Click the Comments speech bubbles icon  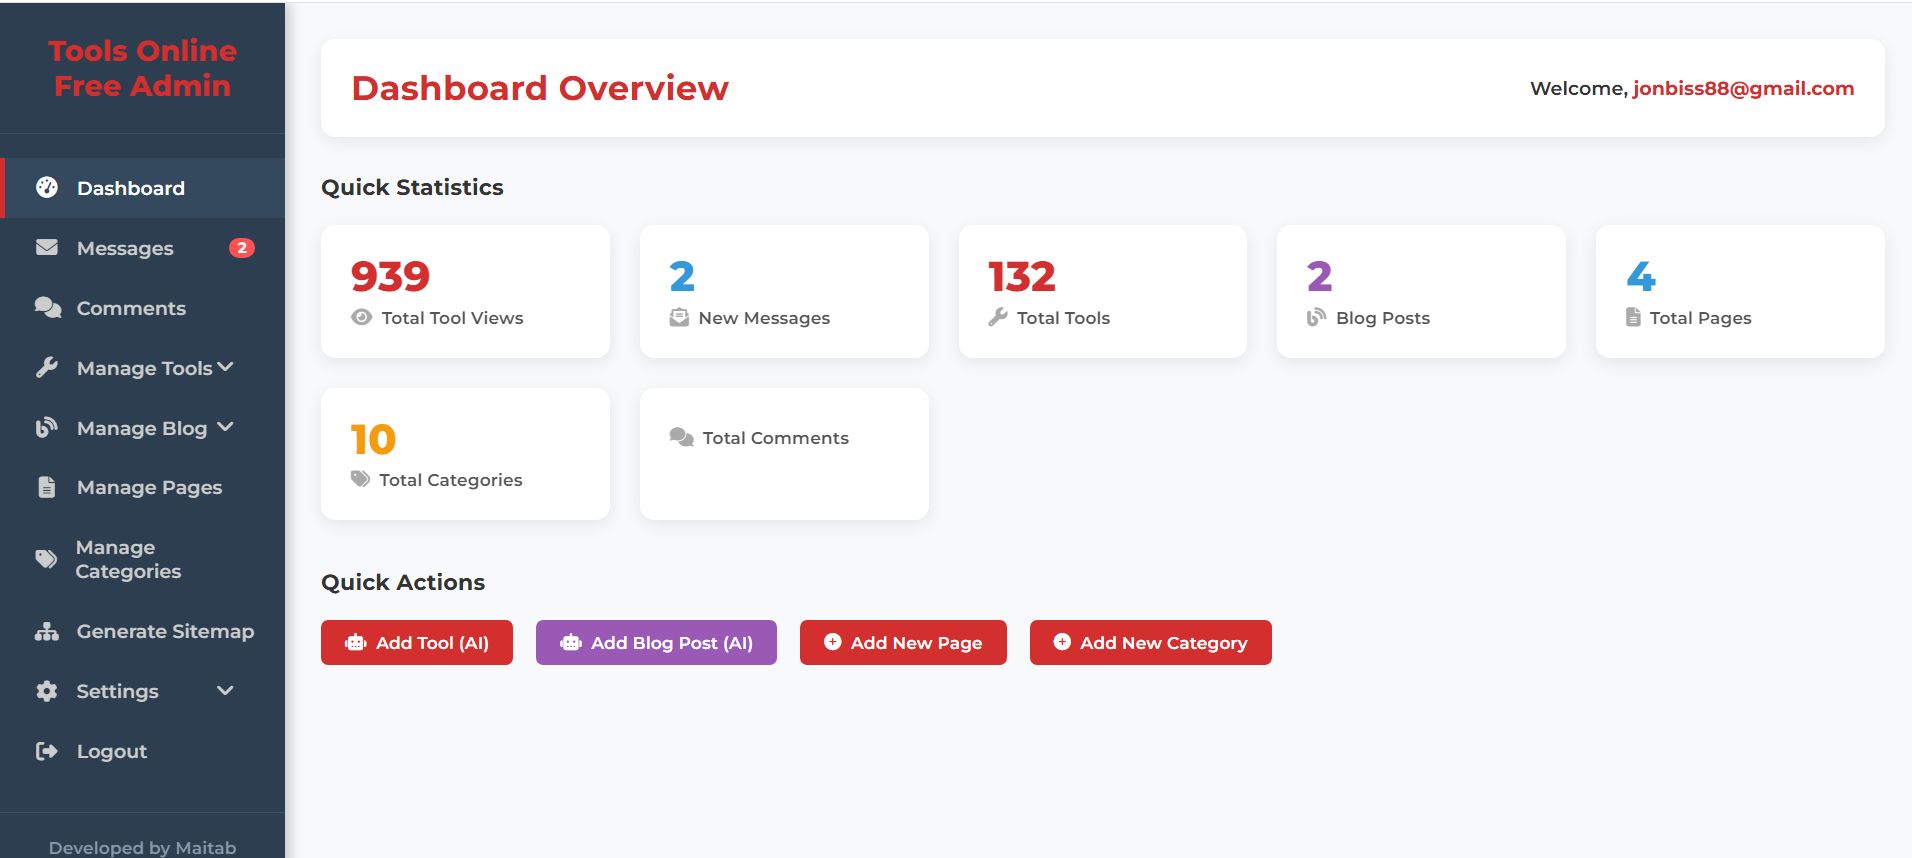(x=47, y=307)
